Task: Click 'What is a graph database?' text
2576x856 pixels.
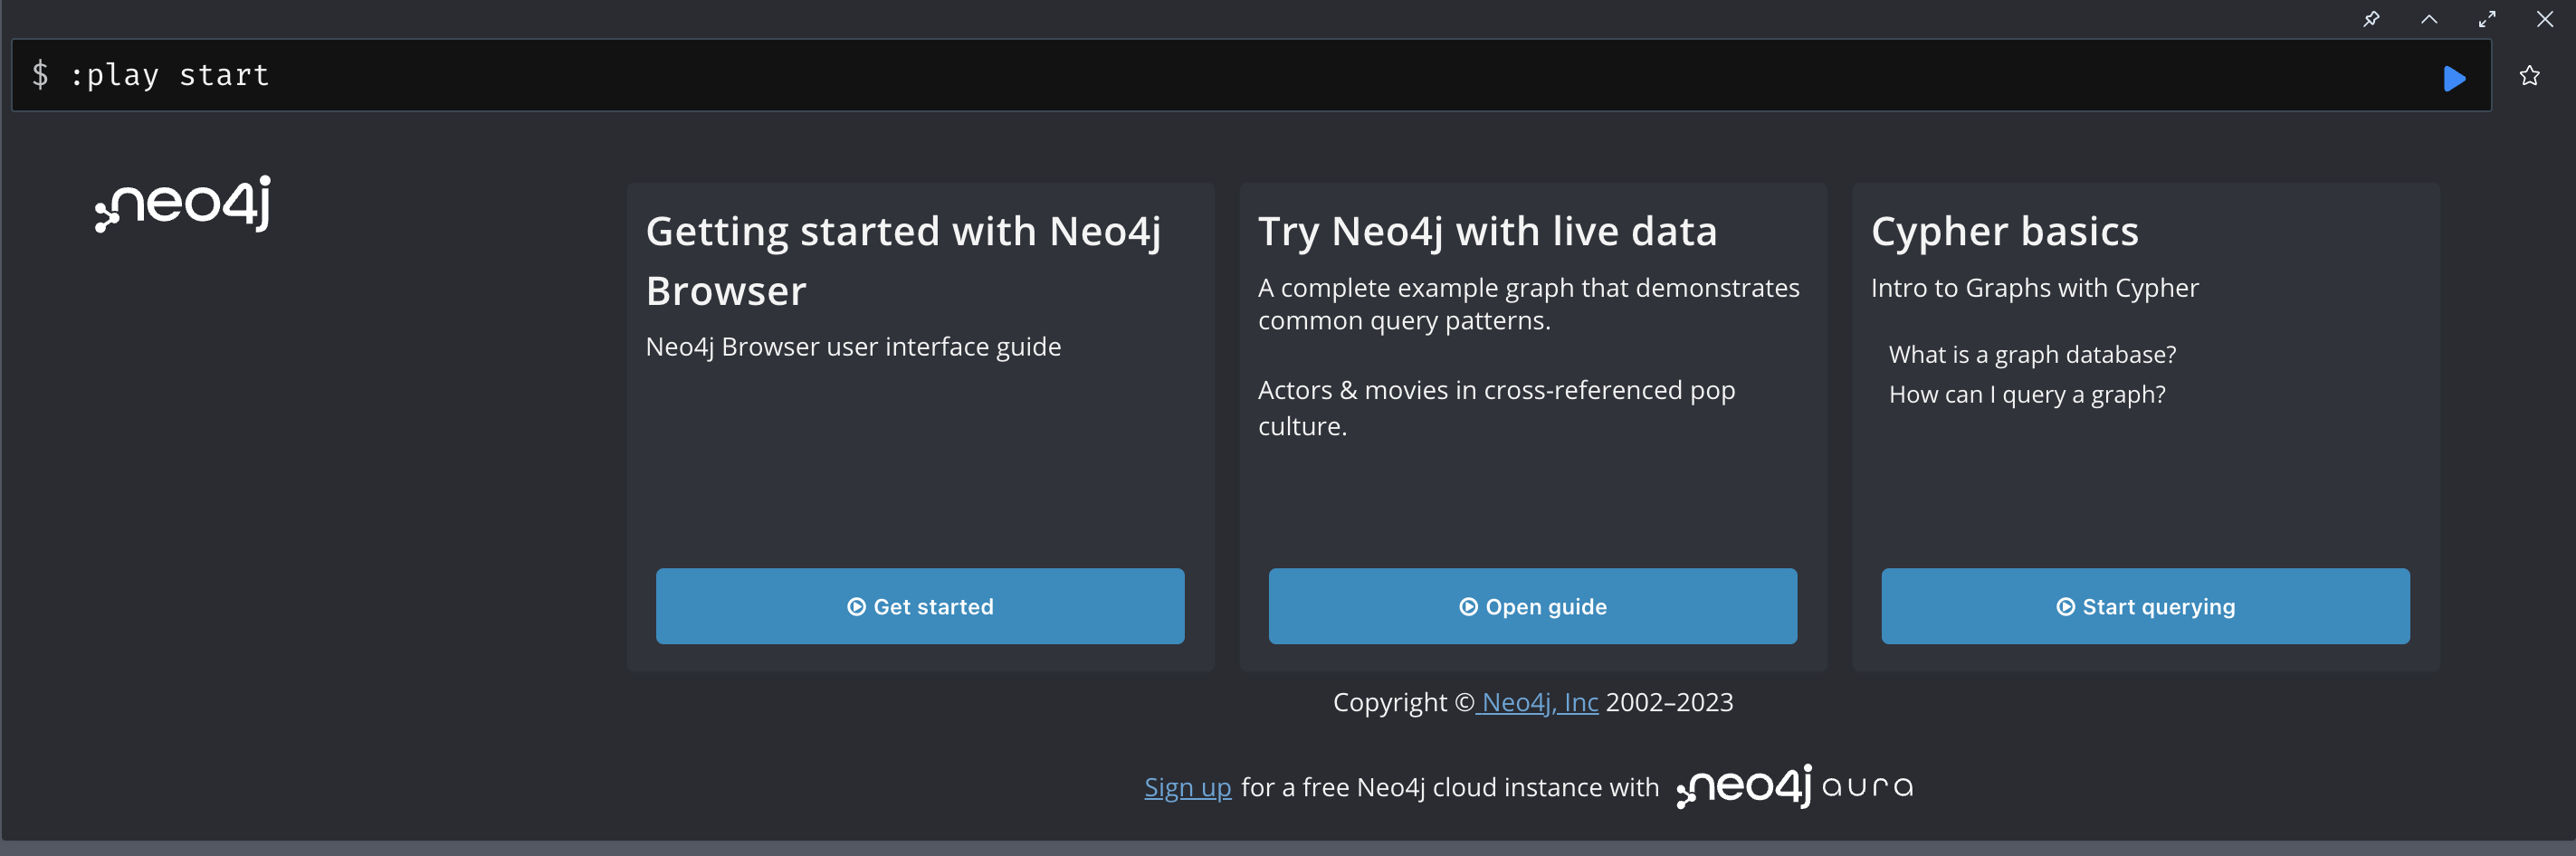Action: [x=2032, y=355]
